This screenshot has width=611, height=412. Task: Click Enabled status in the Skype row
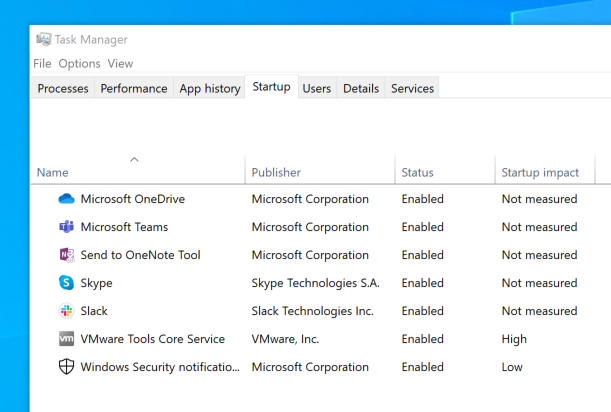click(422, 283)
